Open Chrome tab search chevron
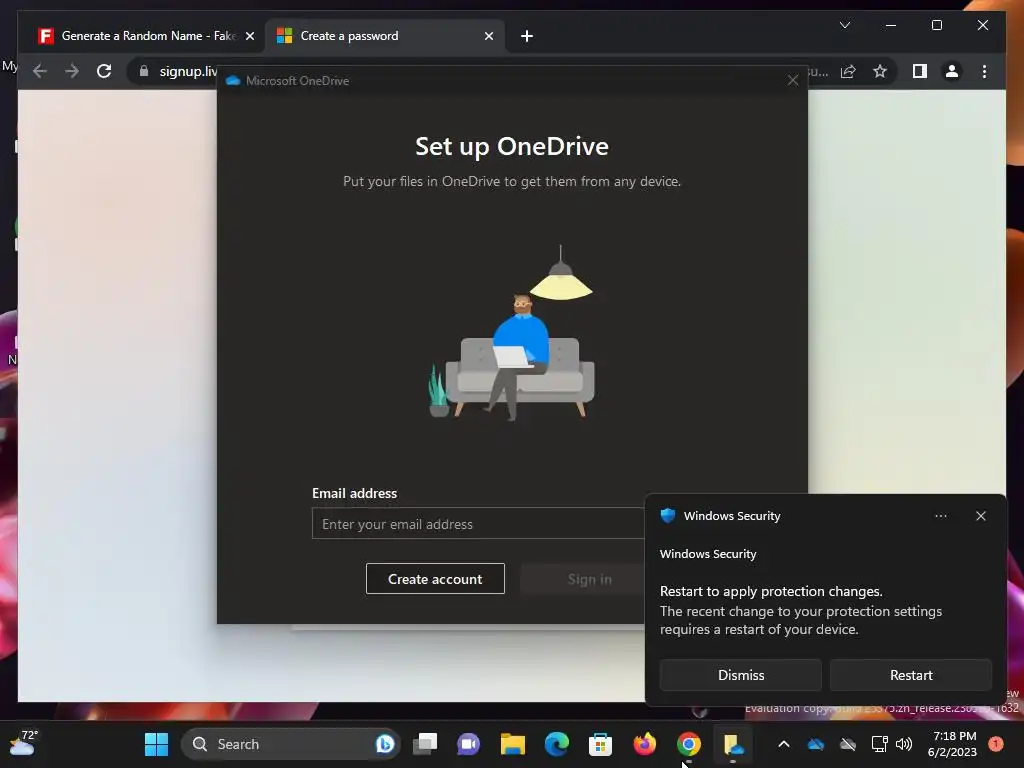1024x768 pixels. coord(844,25)
